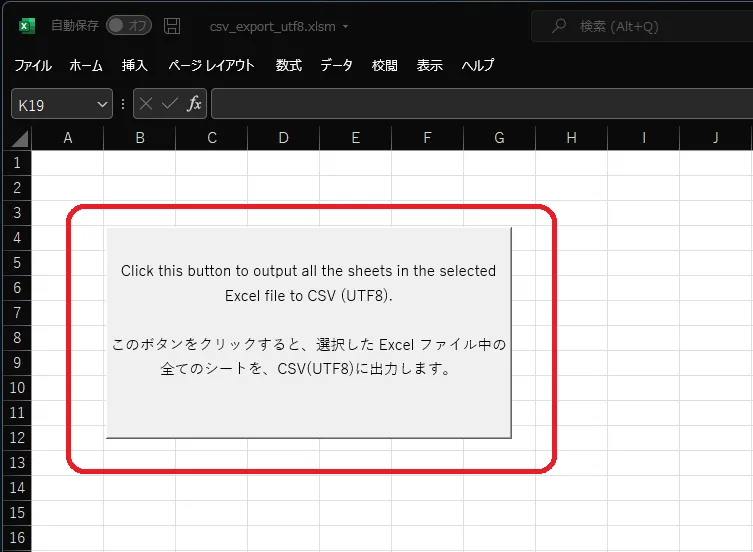Open the 挿入 (Insert) tab

coord(135,66)
